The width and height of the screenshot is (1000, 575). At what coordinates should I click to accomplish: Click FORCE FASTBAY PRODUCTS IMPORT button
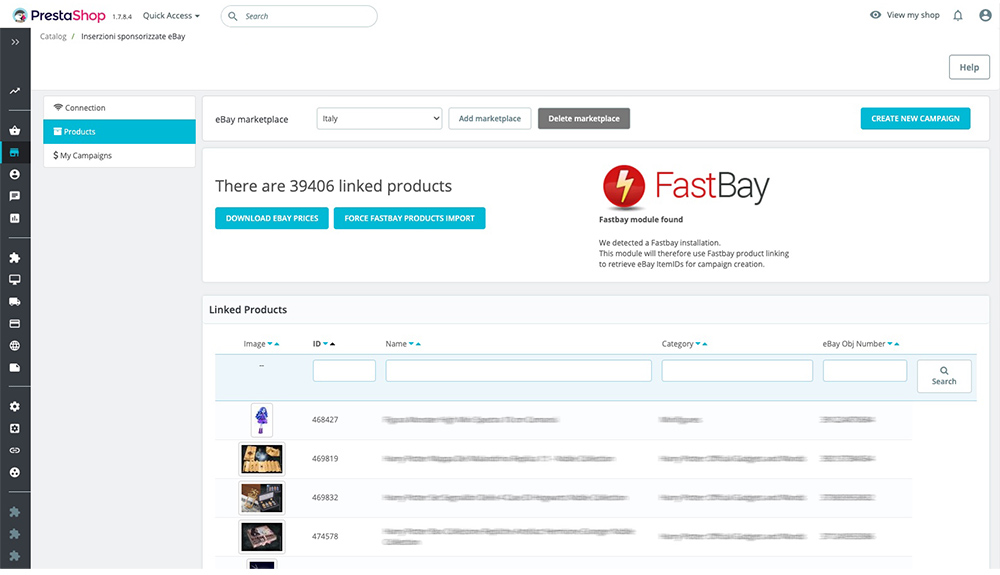(409, 218)
